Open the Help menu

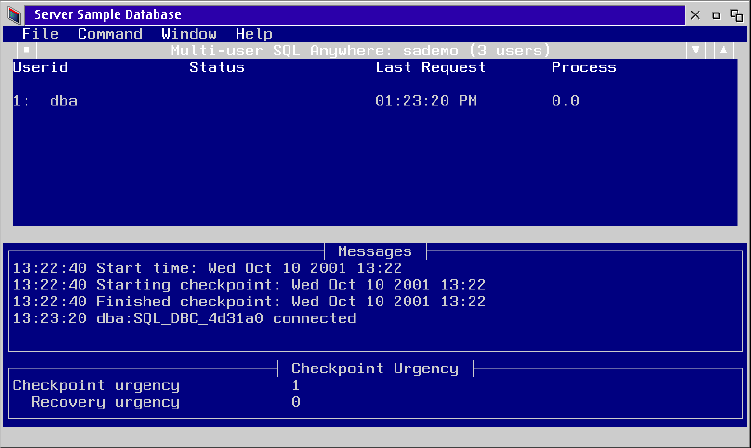coord(254,34)
